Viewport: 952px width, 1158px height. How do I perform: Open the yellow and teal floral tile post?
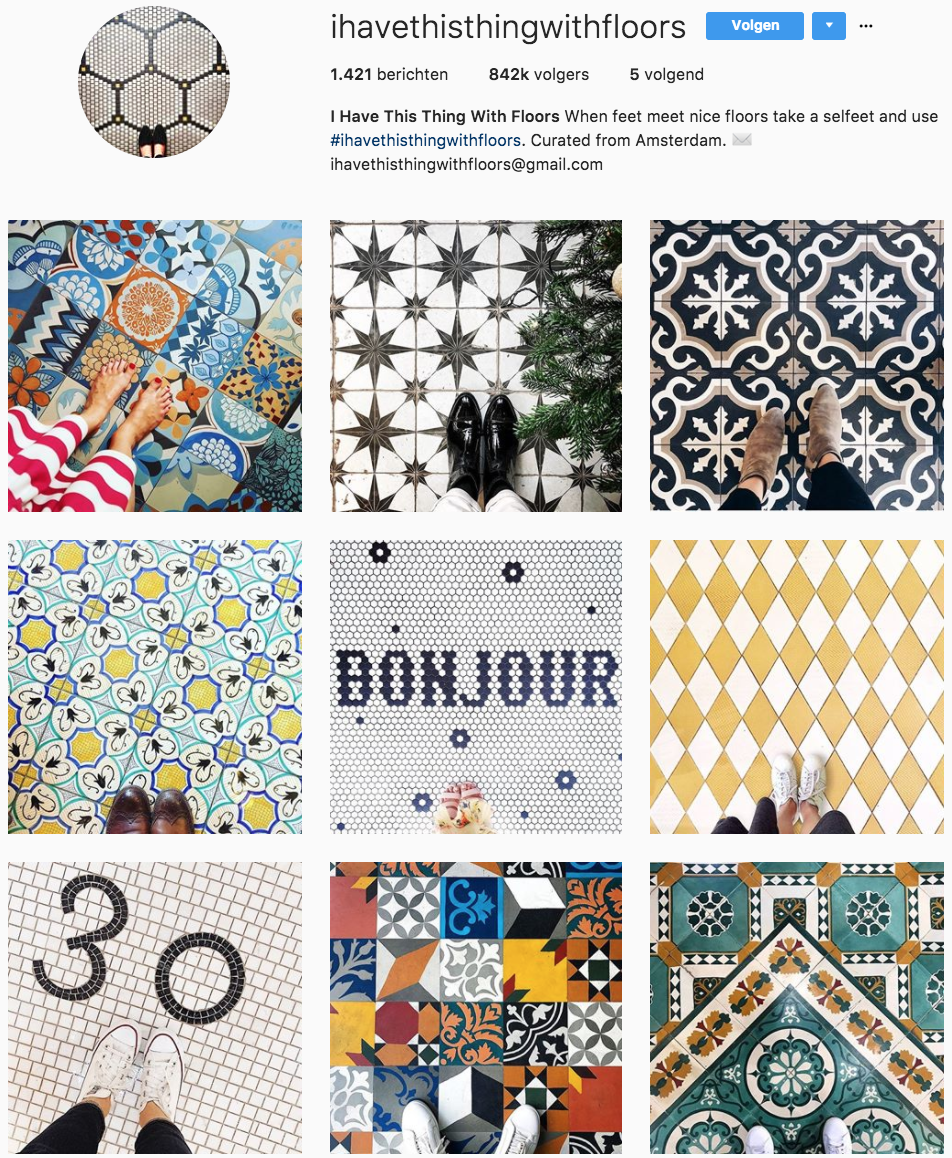pyautogui.click(x=155, y=687)
